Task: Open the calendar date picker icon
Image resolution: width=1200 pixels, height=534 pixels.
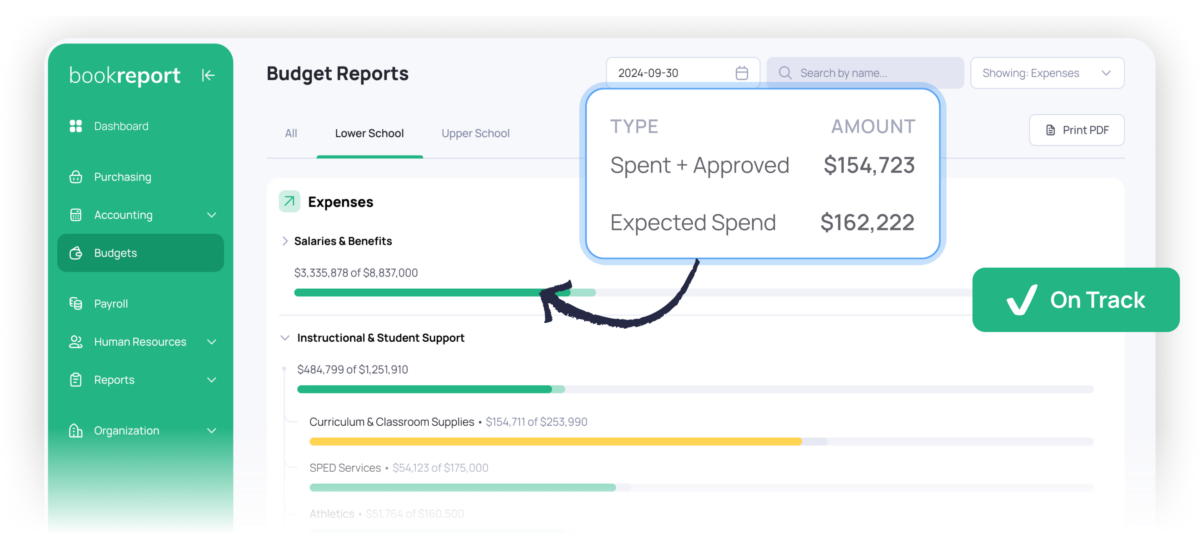Action: pos(742,73)
